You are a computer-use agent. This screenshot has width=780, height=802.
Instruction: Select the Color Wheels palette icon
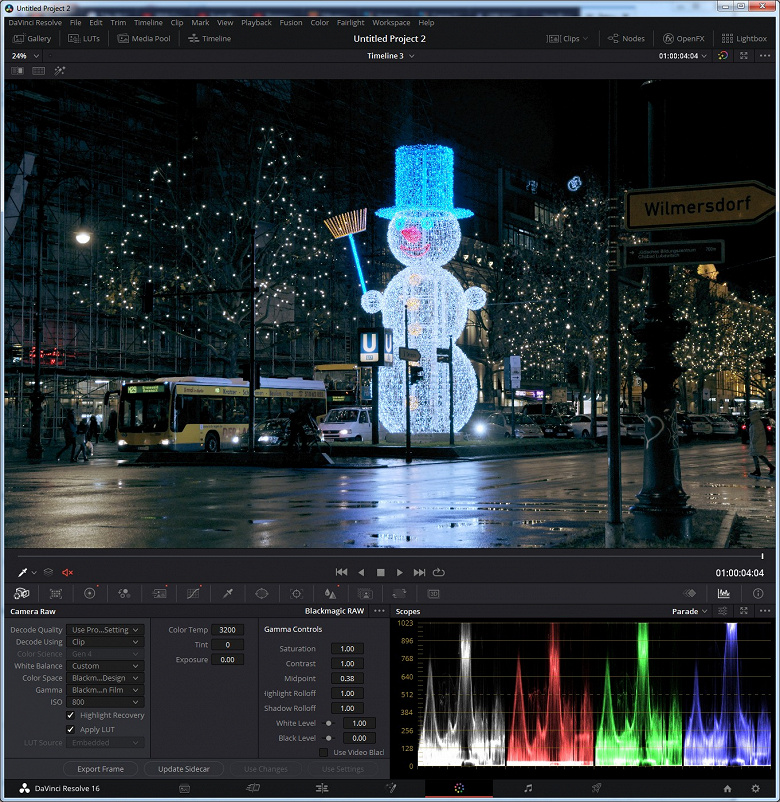[90, 593]
